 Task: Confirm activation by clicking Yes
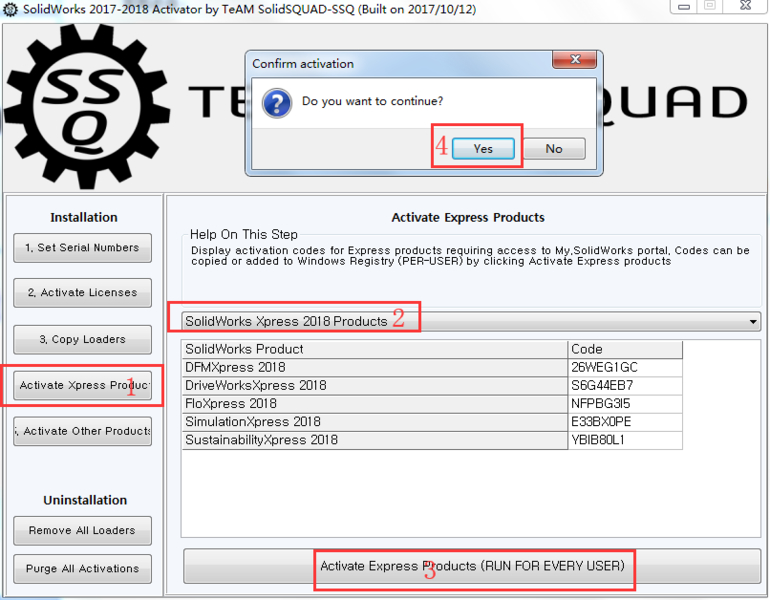tap(483, 148)
